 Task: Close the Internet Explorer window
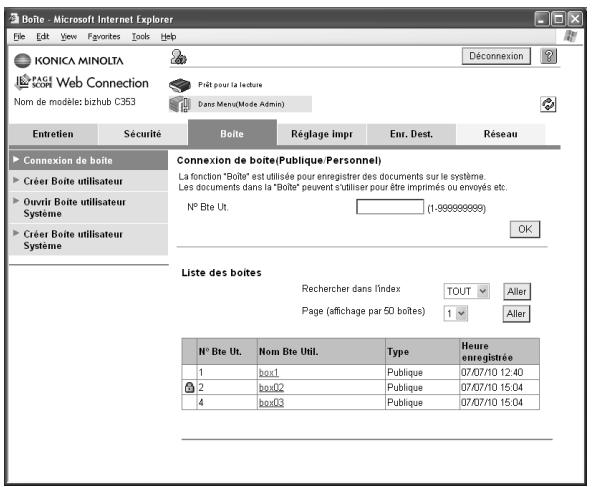575,19
